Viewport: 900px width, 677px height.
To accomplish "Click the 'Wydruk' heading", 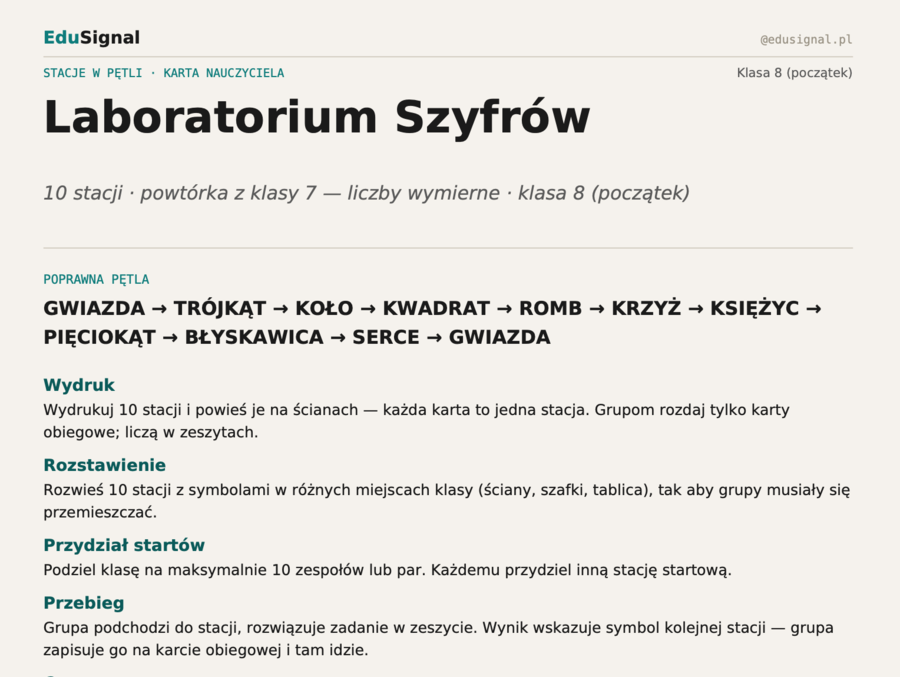I will (79, 385).
